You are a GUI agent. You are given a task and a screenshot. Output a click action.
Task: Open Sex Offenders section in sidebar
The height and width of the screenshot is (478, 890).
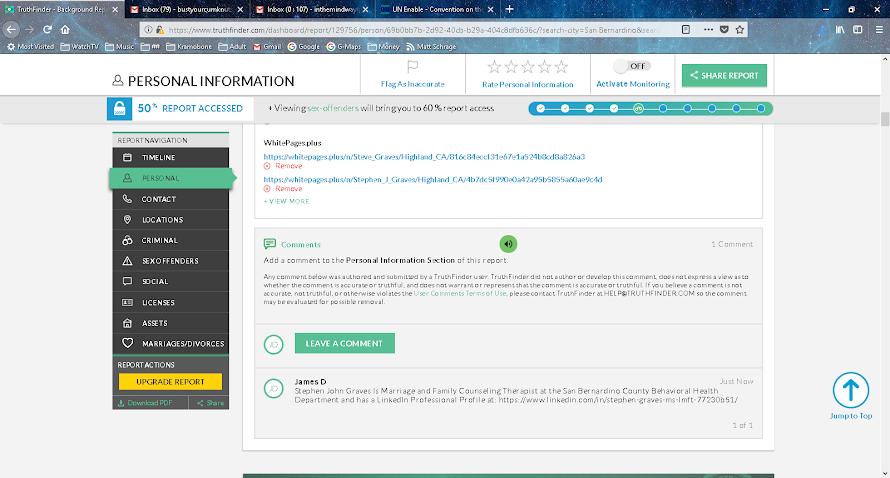pos(170,261)
